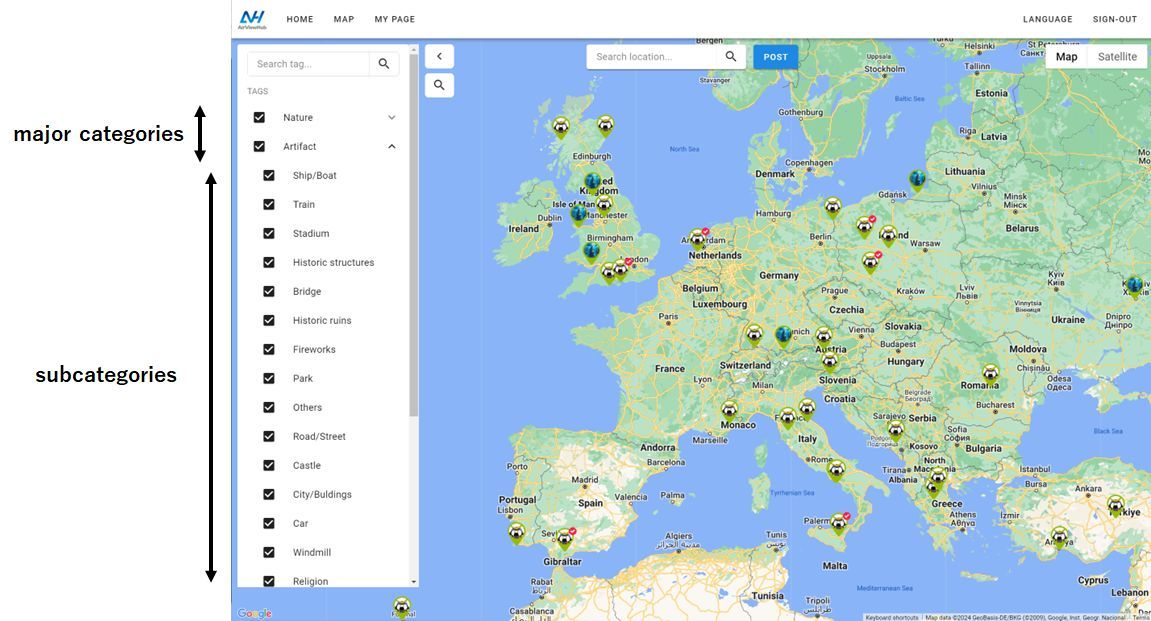The height and width of the screenshot is (621, 1151).
Task: Toggle the Historic structures checkbox
Action: [x=269, y=262]
